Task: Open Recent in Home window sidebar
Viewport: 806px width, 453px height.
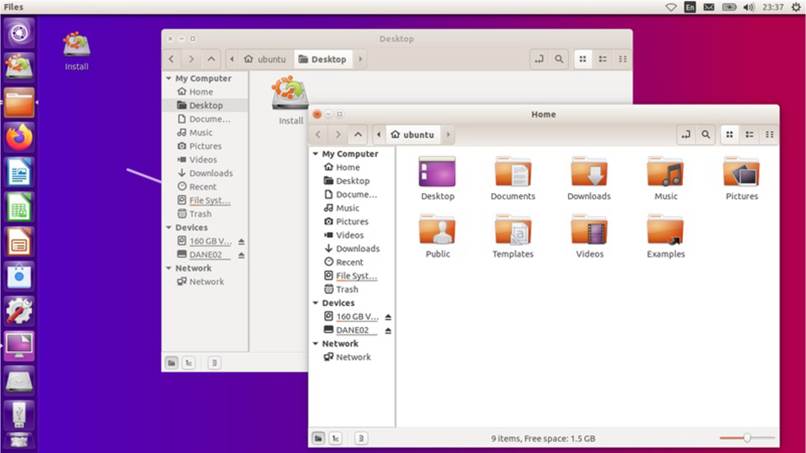Action: [343, 262]
